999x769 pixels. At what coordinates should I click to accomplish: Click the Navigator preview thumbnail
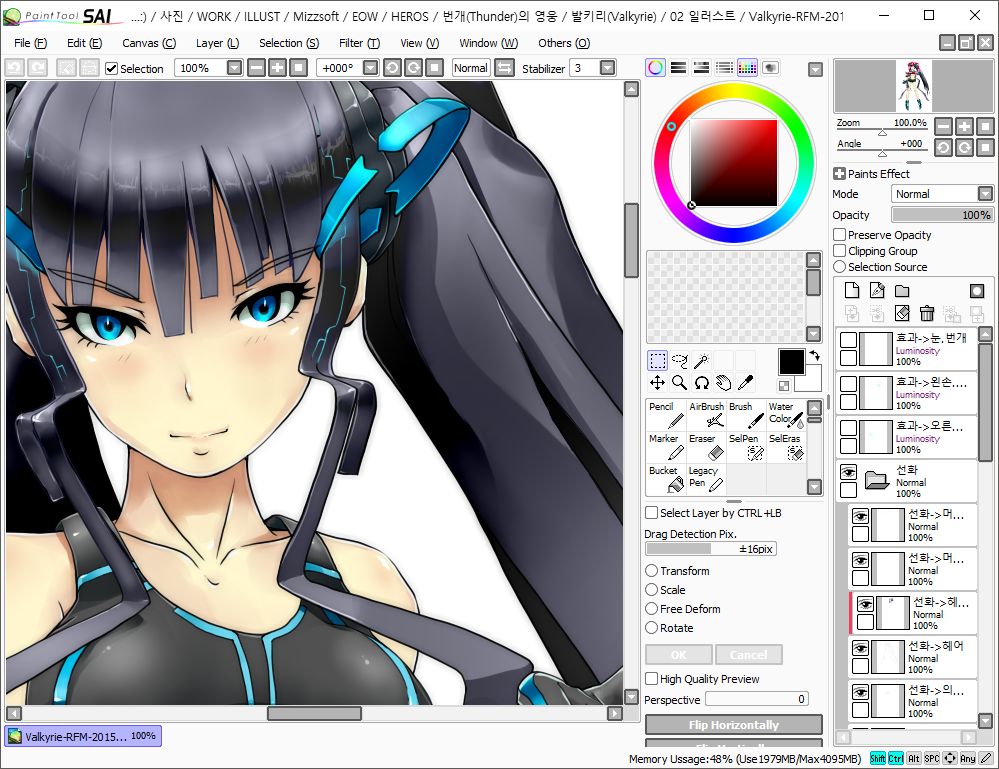914,86
